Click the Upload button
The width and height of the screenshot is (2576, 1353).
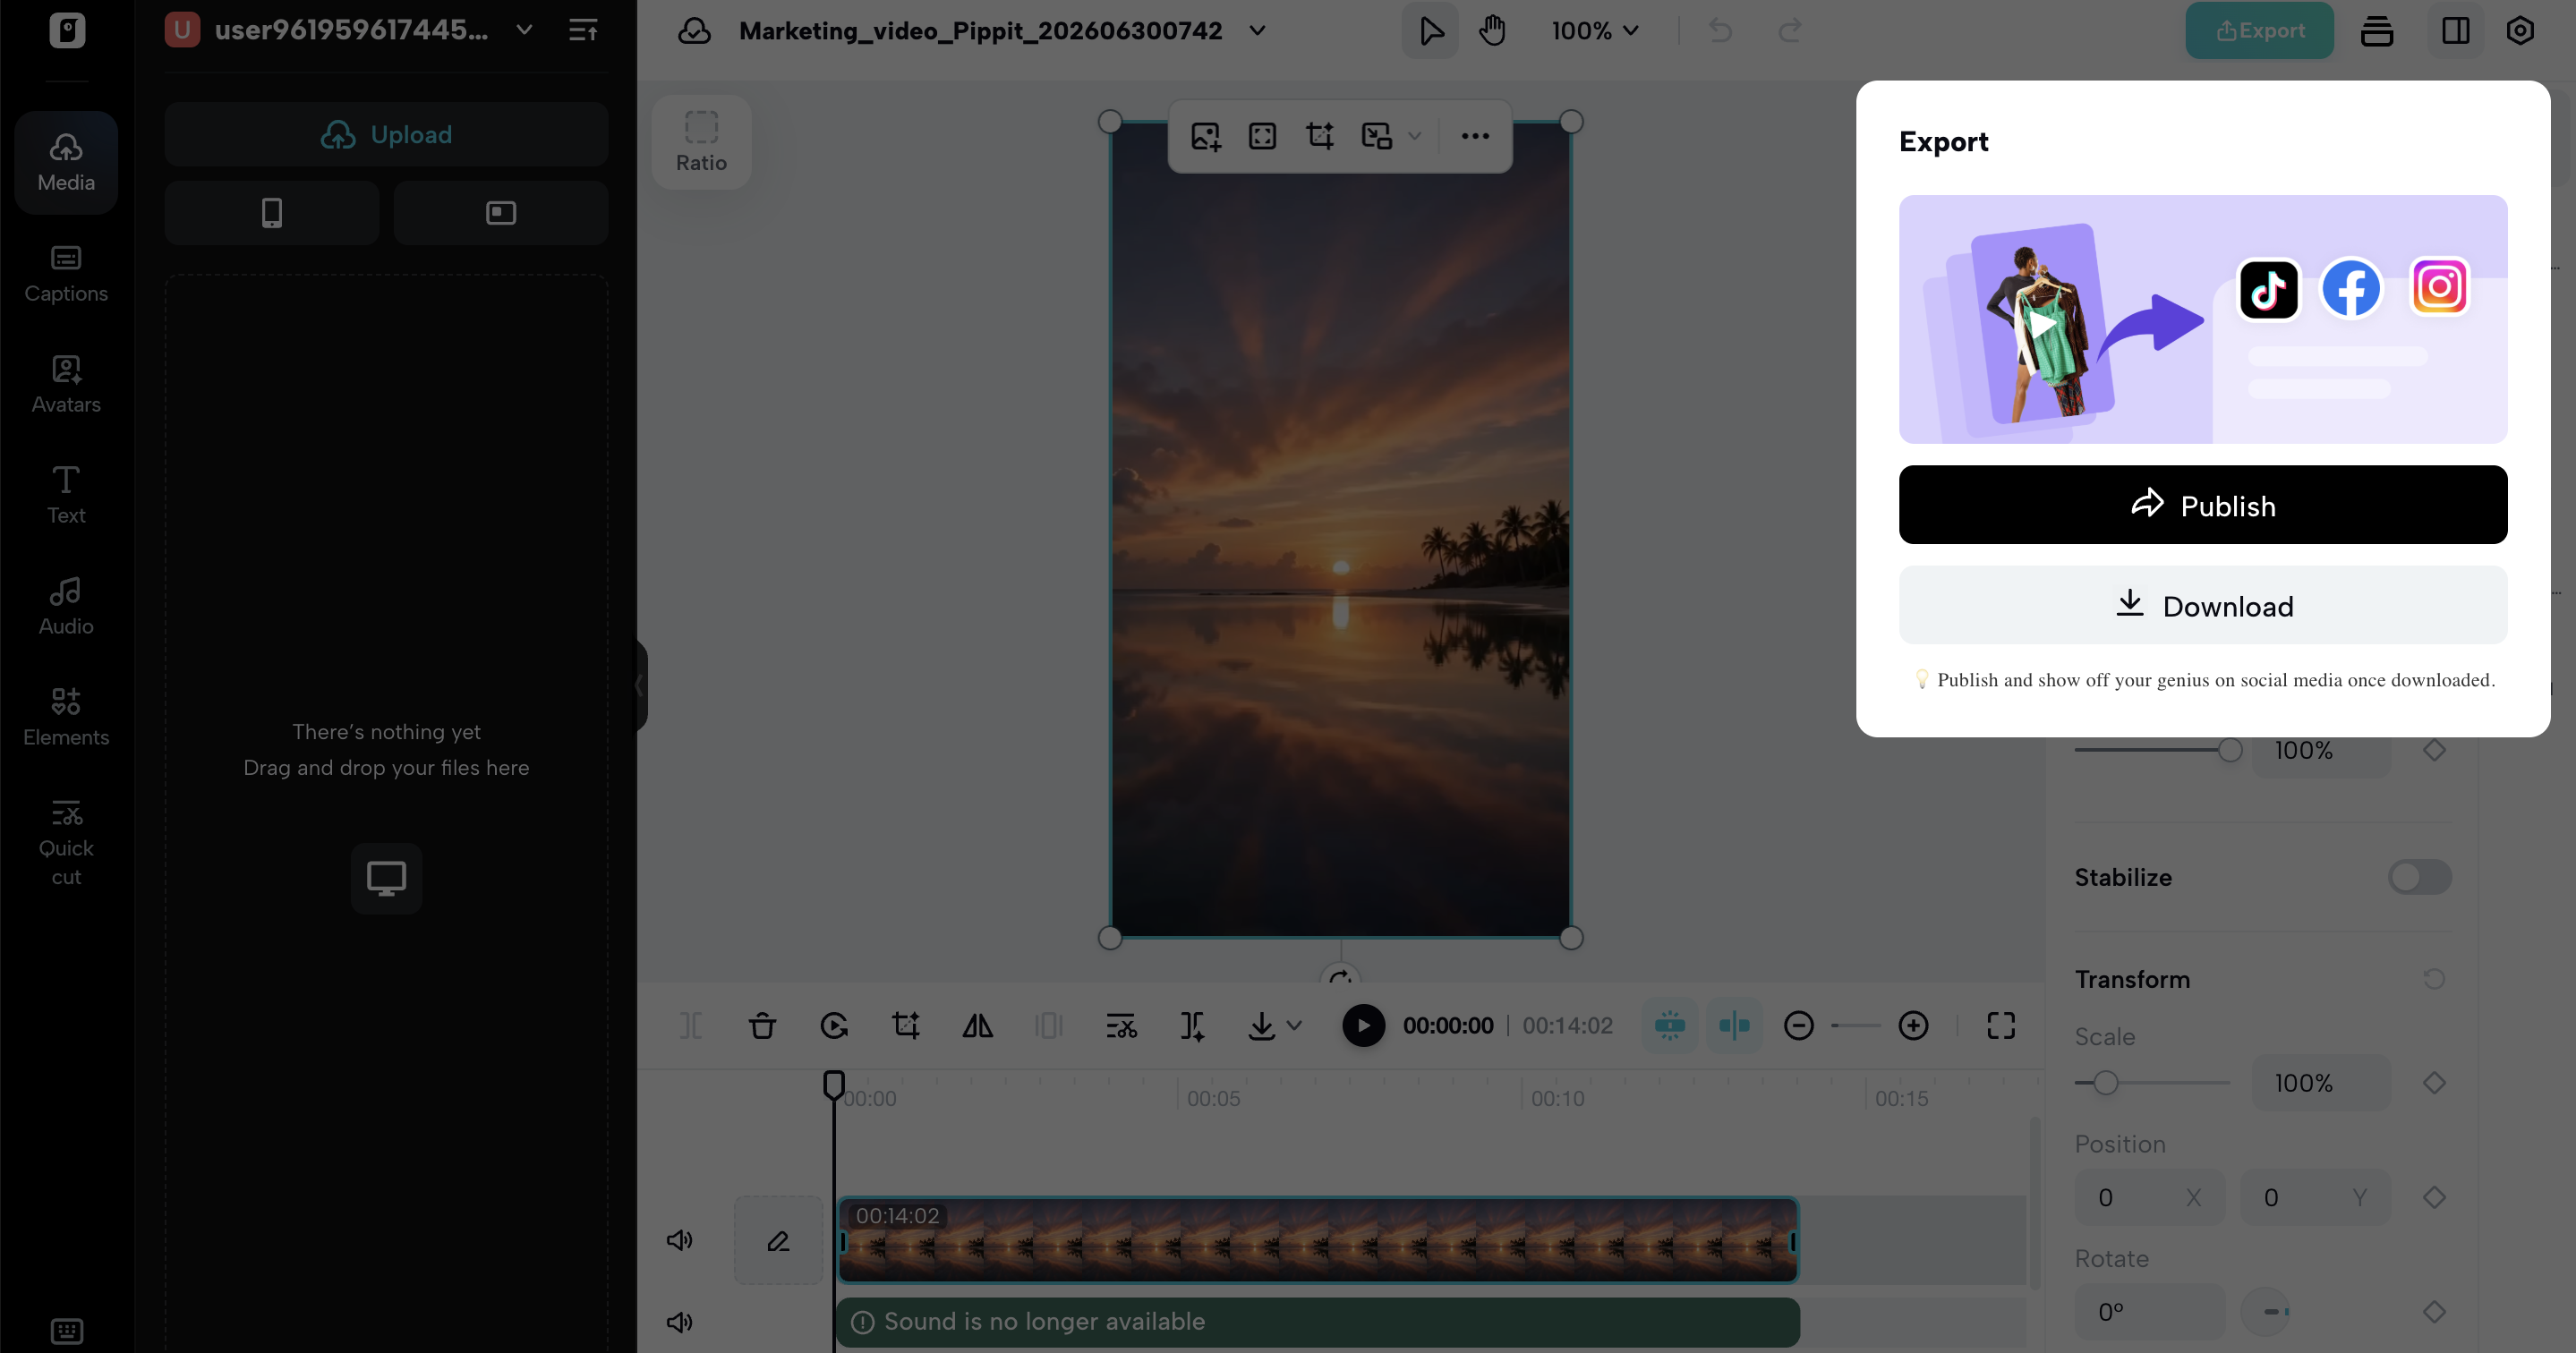386,134
